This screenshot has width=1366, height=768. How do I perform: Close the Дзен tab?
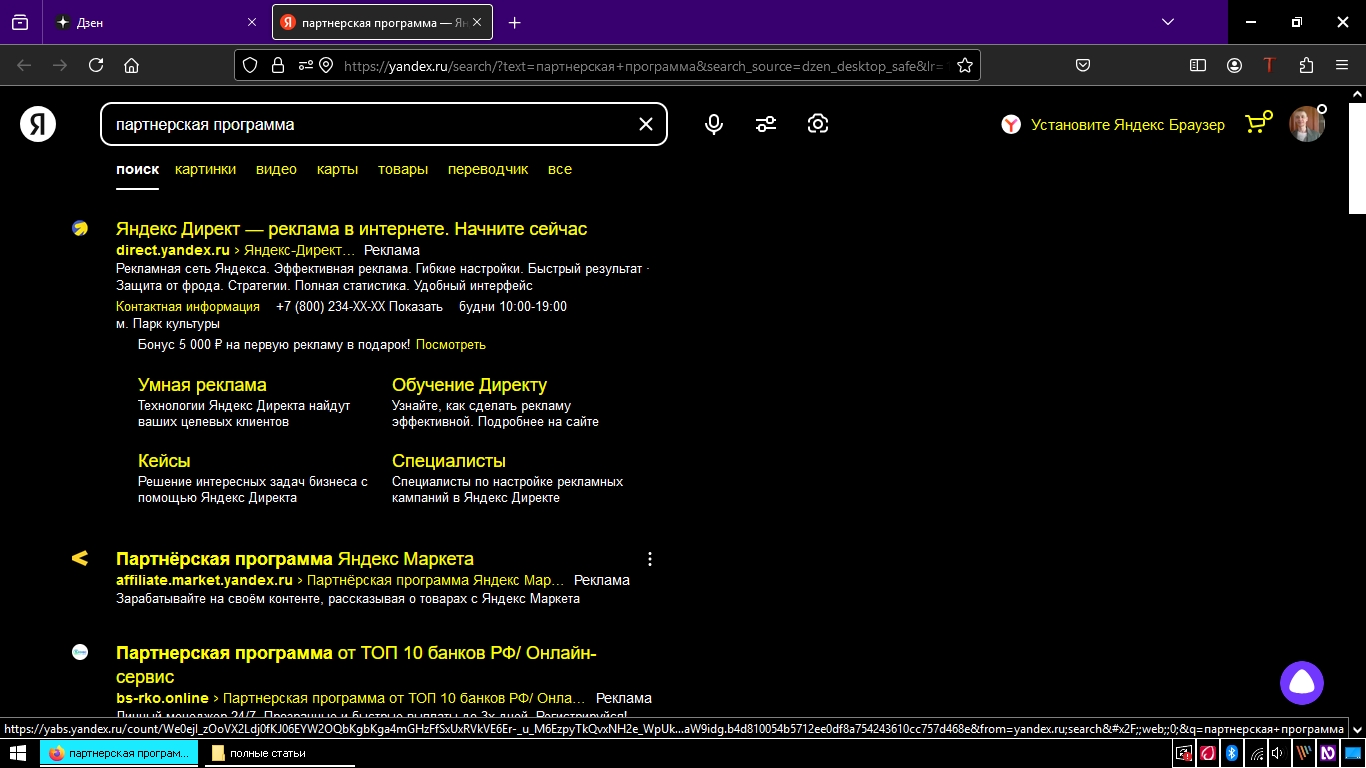tap(251, 22)
